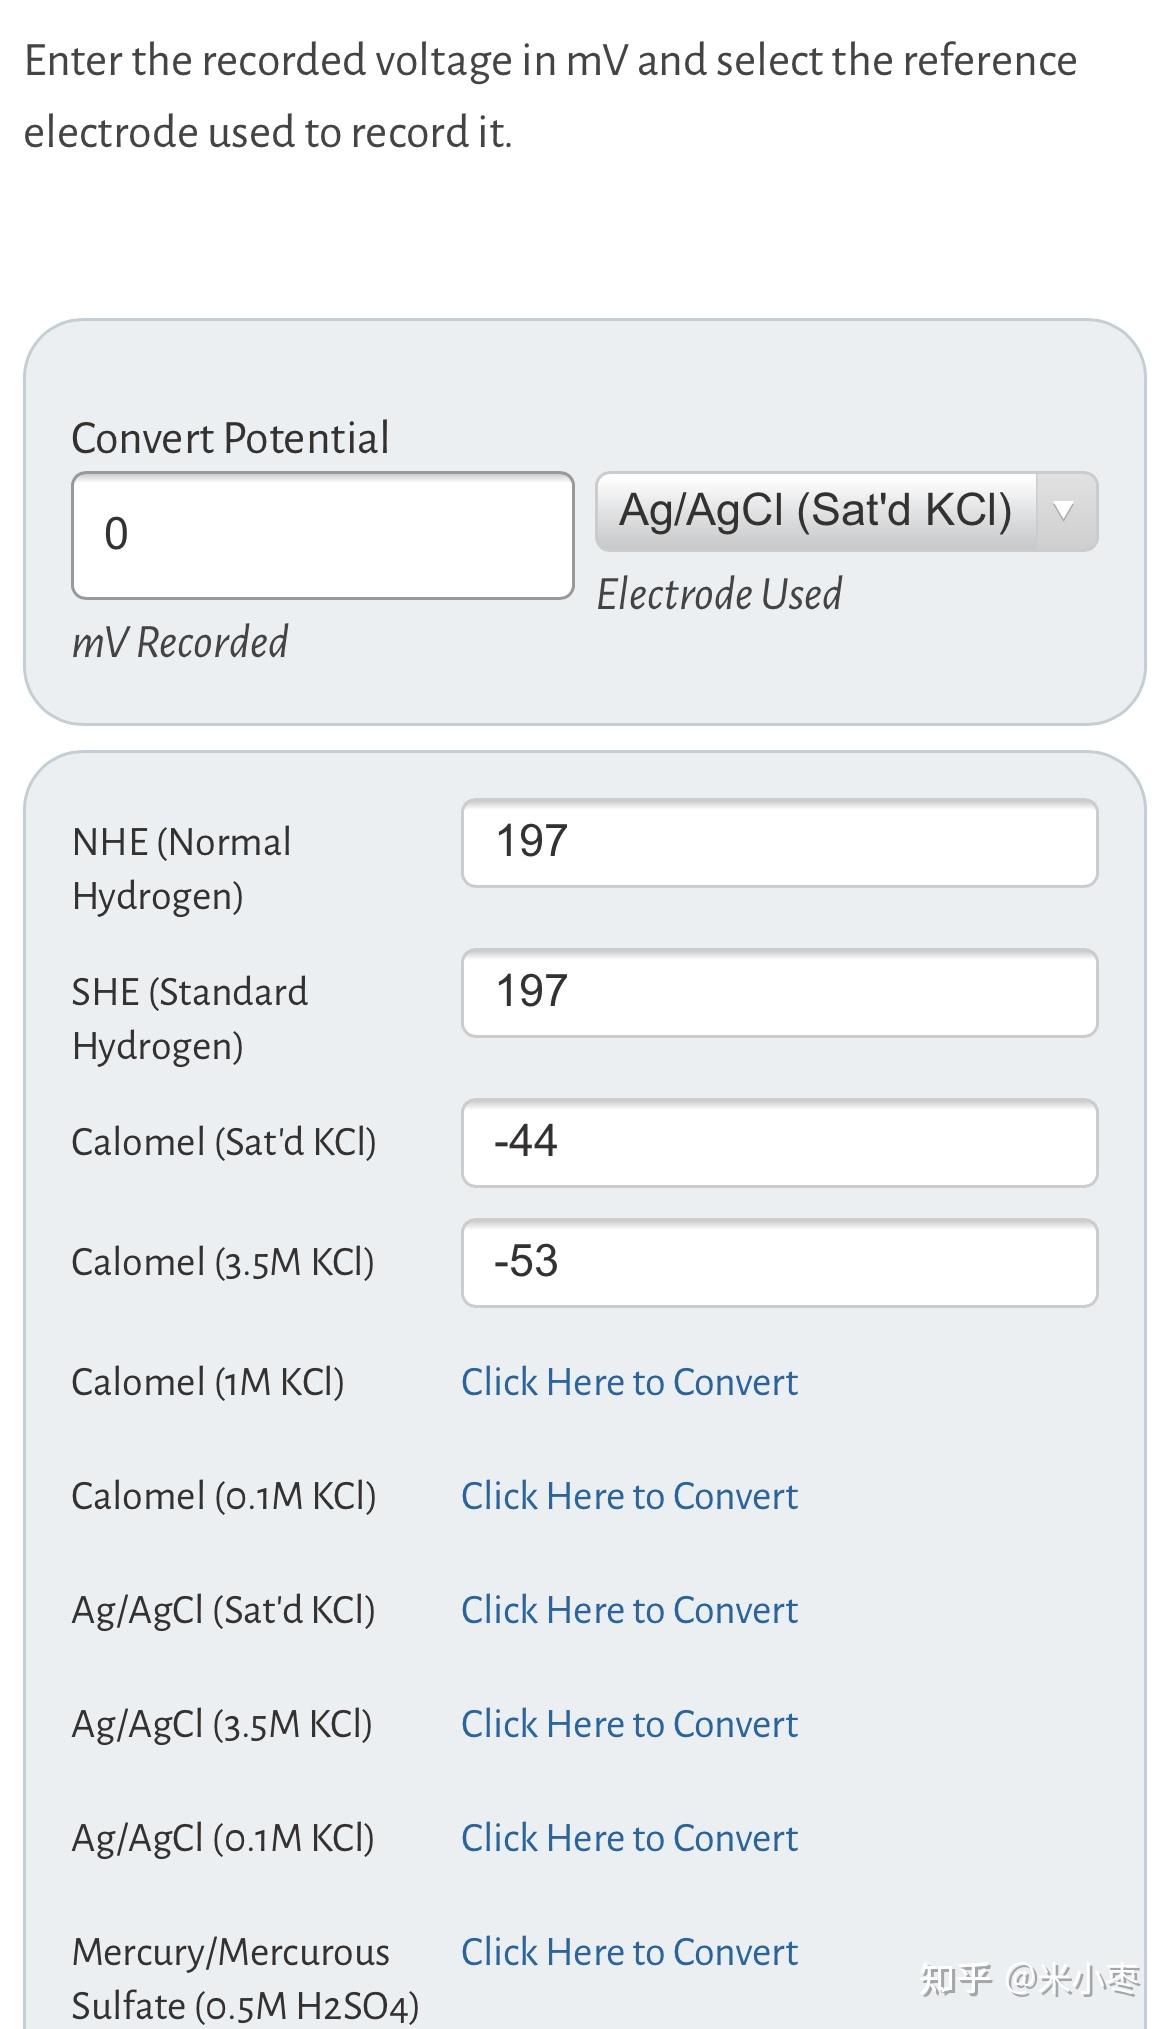Click the Calomel (1M KCl) label
The width and height of the screenshot is (1170, 2029).
(207, 1382)
